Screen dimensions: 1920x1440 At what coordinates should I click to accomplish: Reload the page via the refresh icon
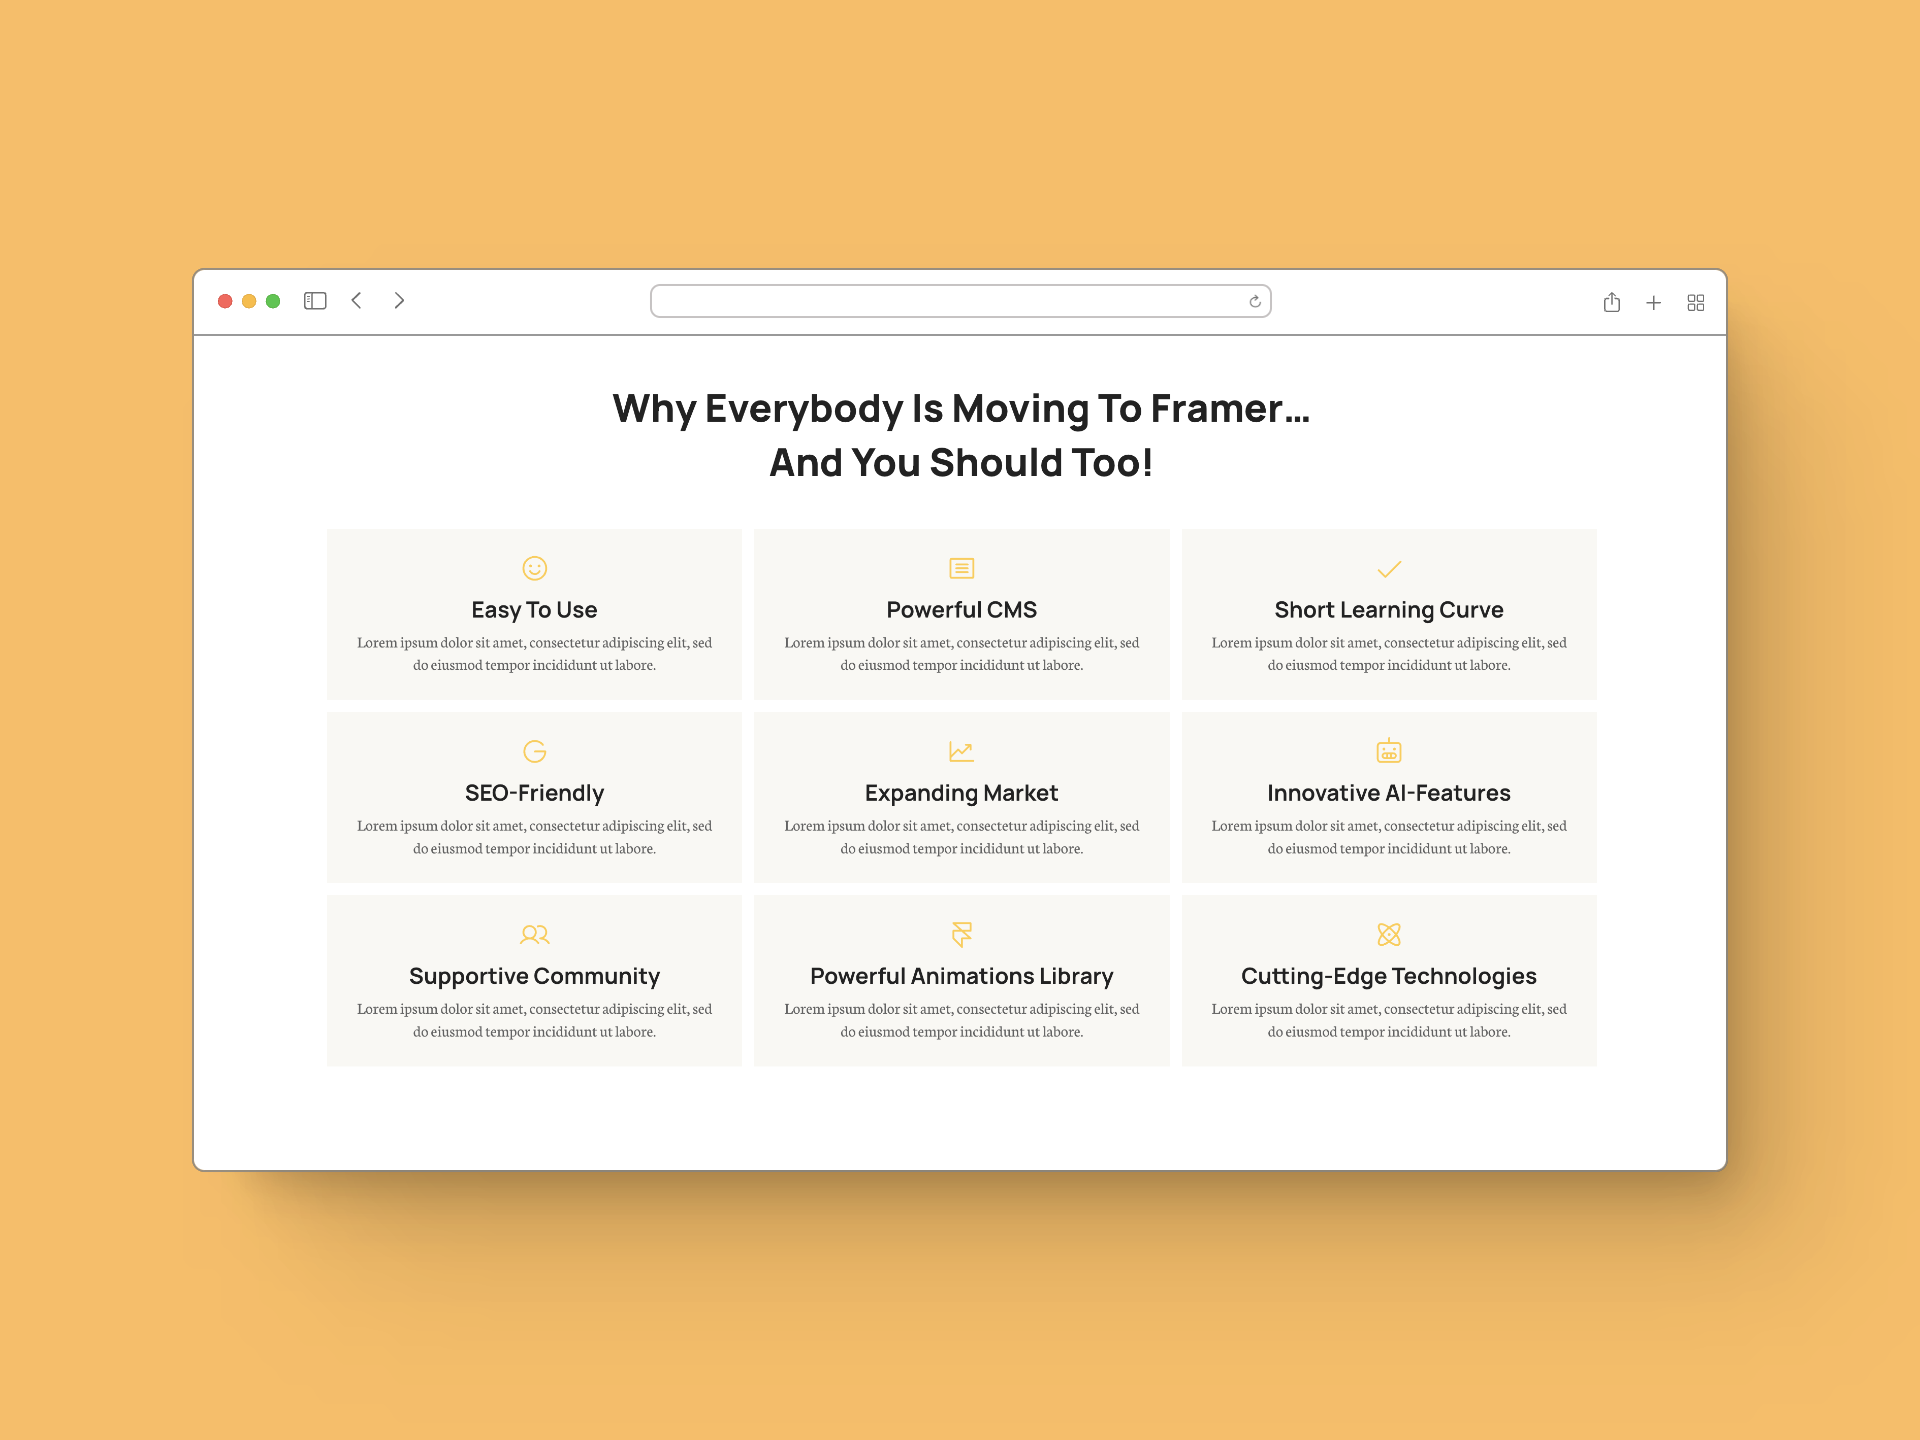point(1254,301)
